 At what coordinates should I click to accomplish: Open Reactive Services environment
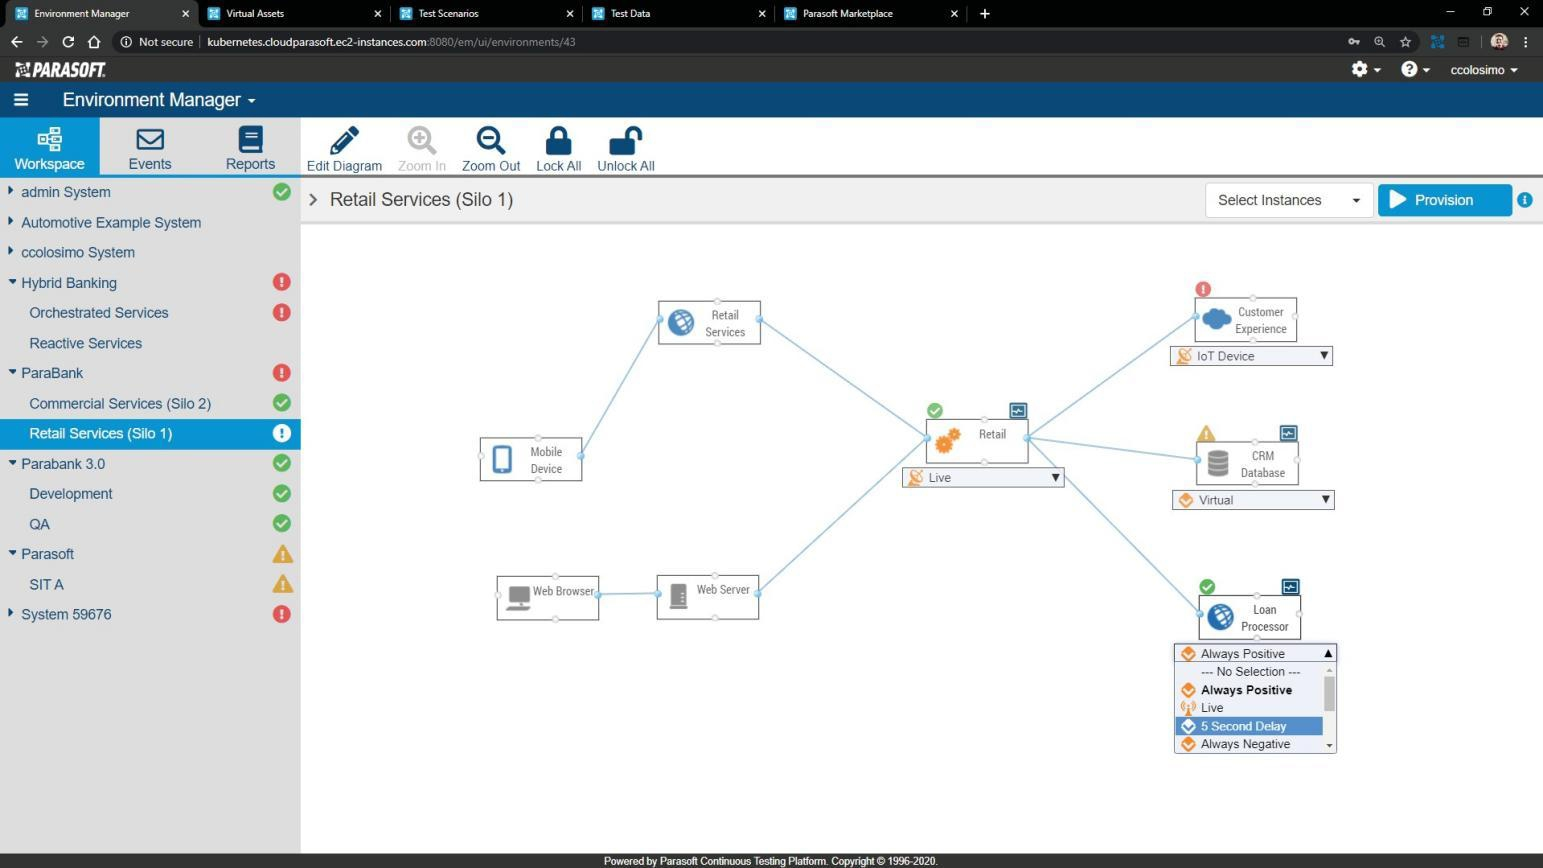[86, 343]
